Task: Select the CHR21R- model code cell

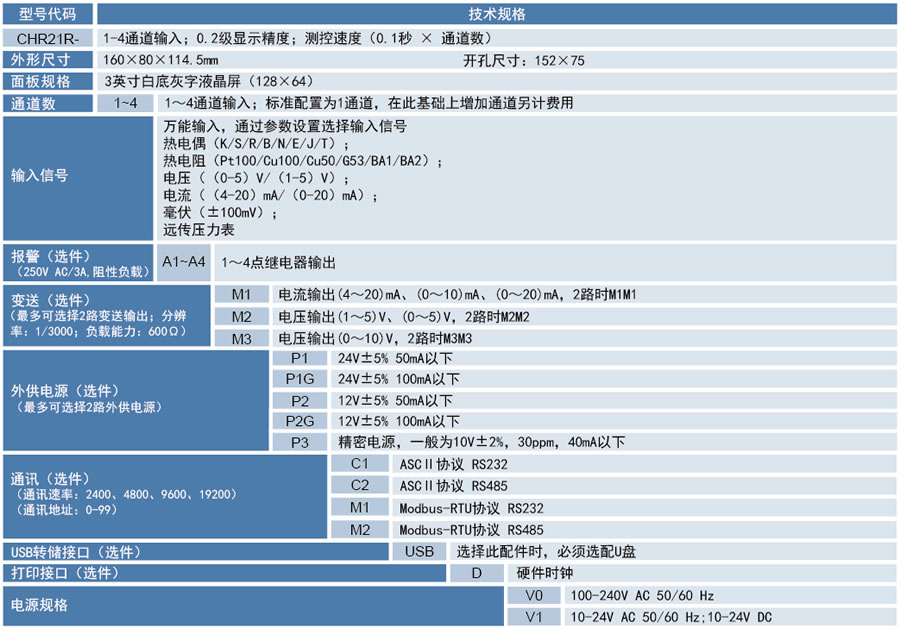Action: point(48,37)
